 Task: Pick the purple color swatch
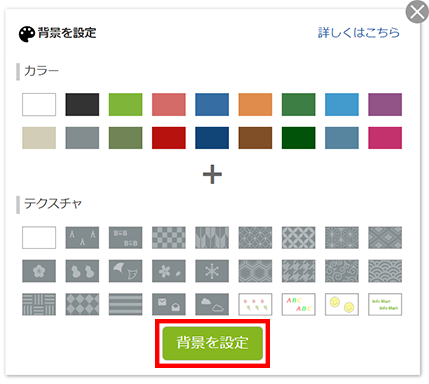(x=385, y=105)
